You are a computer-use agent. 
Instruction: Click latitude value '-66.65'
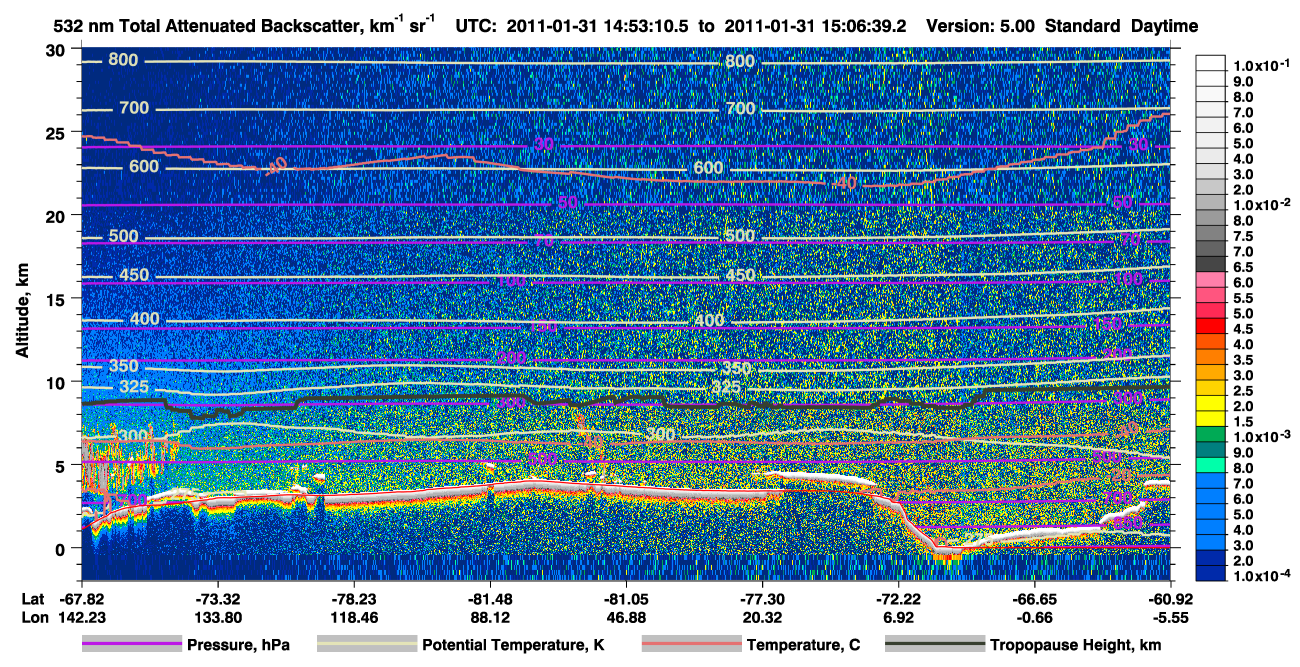coord(1033,598)
